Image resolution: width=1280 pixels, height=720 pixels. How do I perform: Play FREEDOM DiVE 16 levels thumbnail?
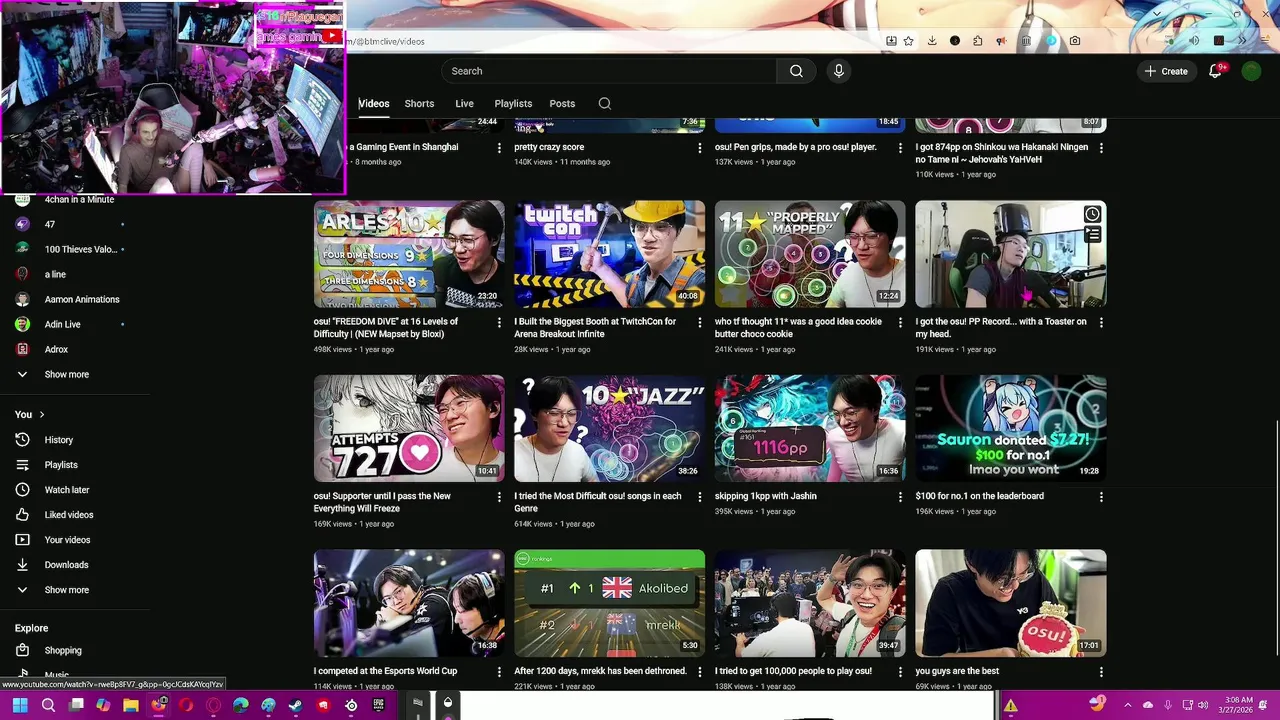click(x=409, y=254)
